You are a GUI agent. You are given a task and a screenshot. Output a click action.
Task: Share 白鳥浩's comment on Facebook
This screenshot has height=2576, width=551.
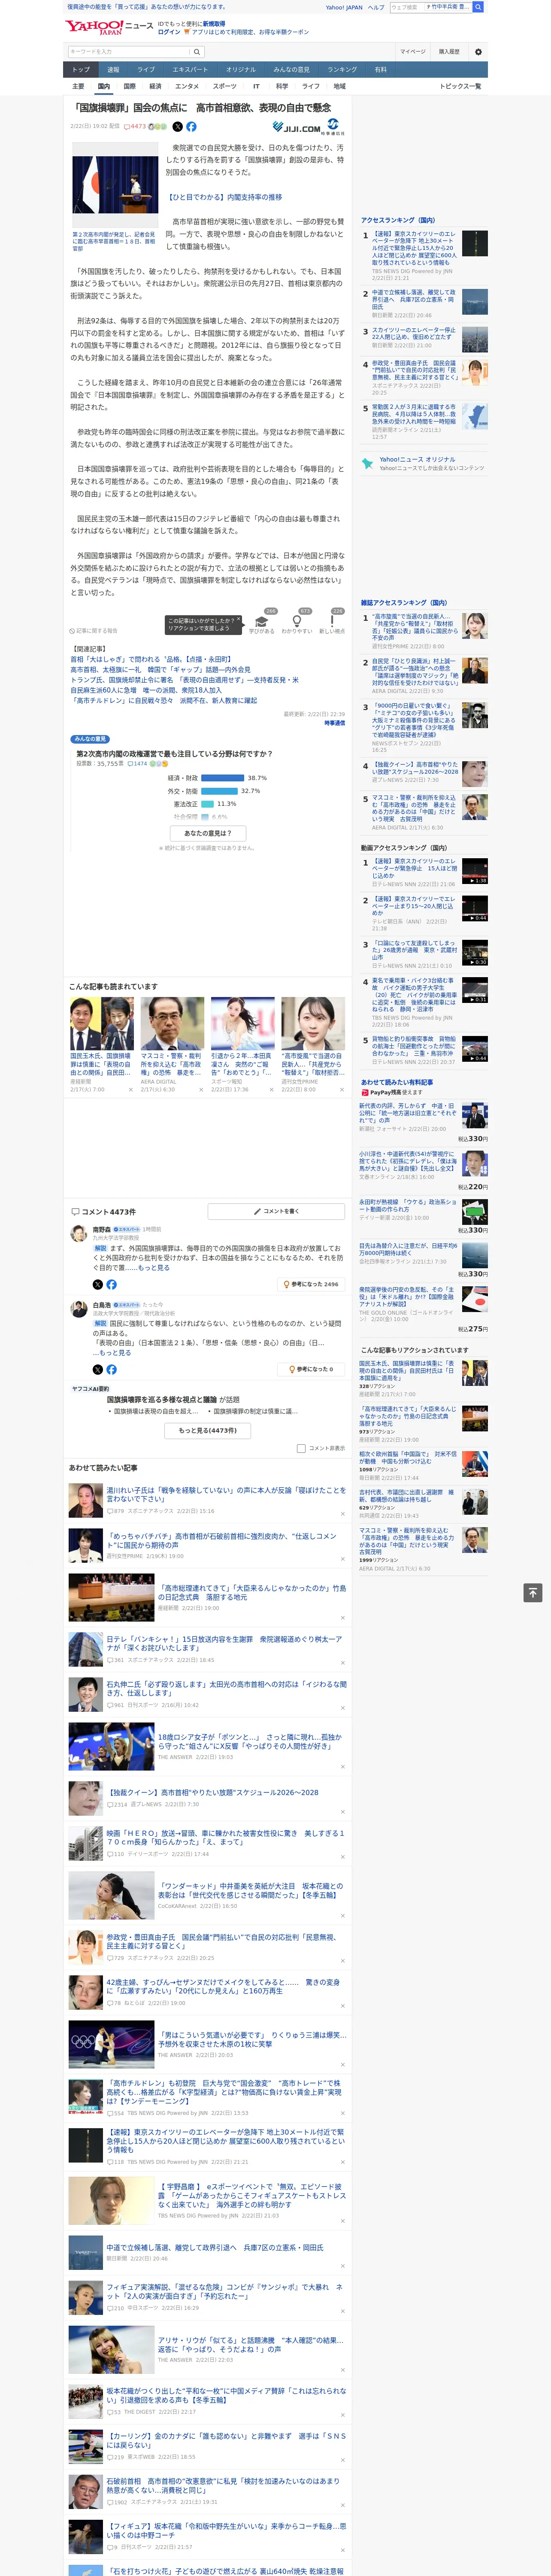click(x=111, y=1369)
